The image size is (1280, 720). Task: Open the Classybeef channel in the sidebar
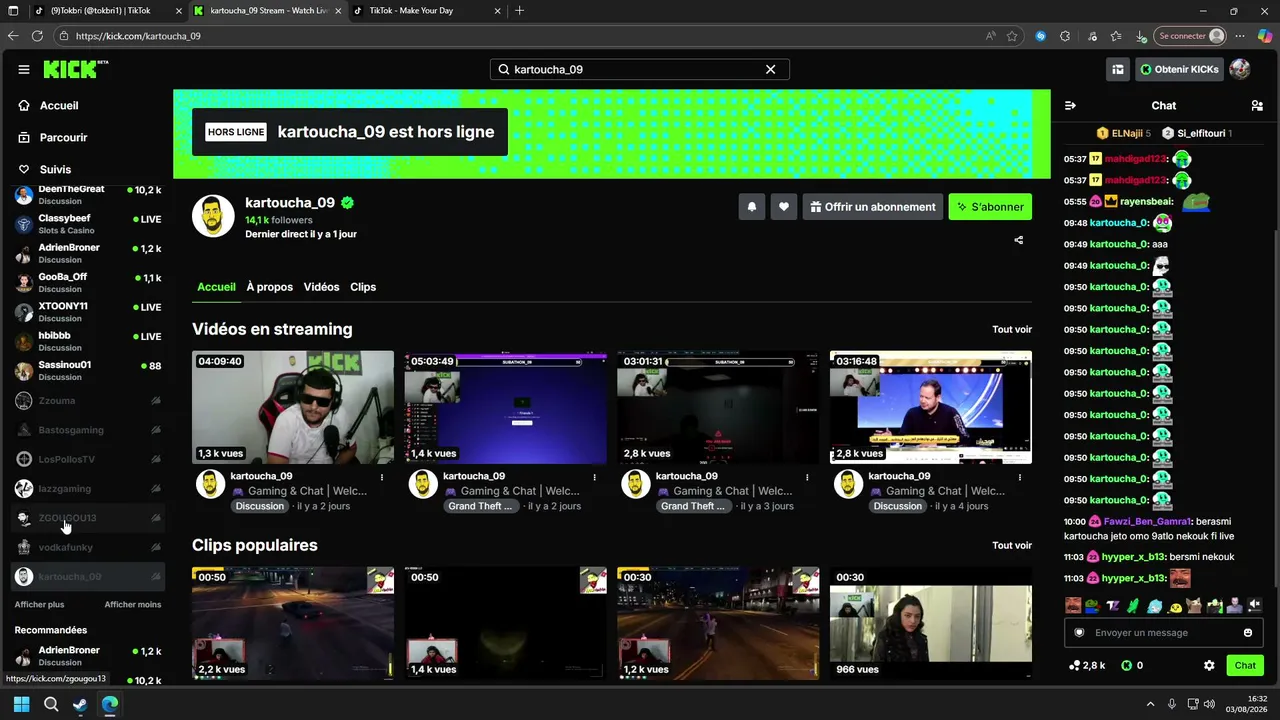coord(86,224)
